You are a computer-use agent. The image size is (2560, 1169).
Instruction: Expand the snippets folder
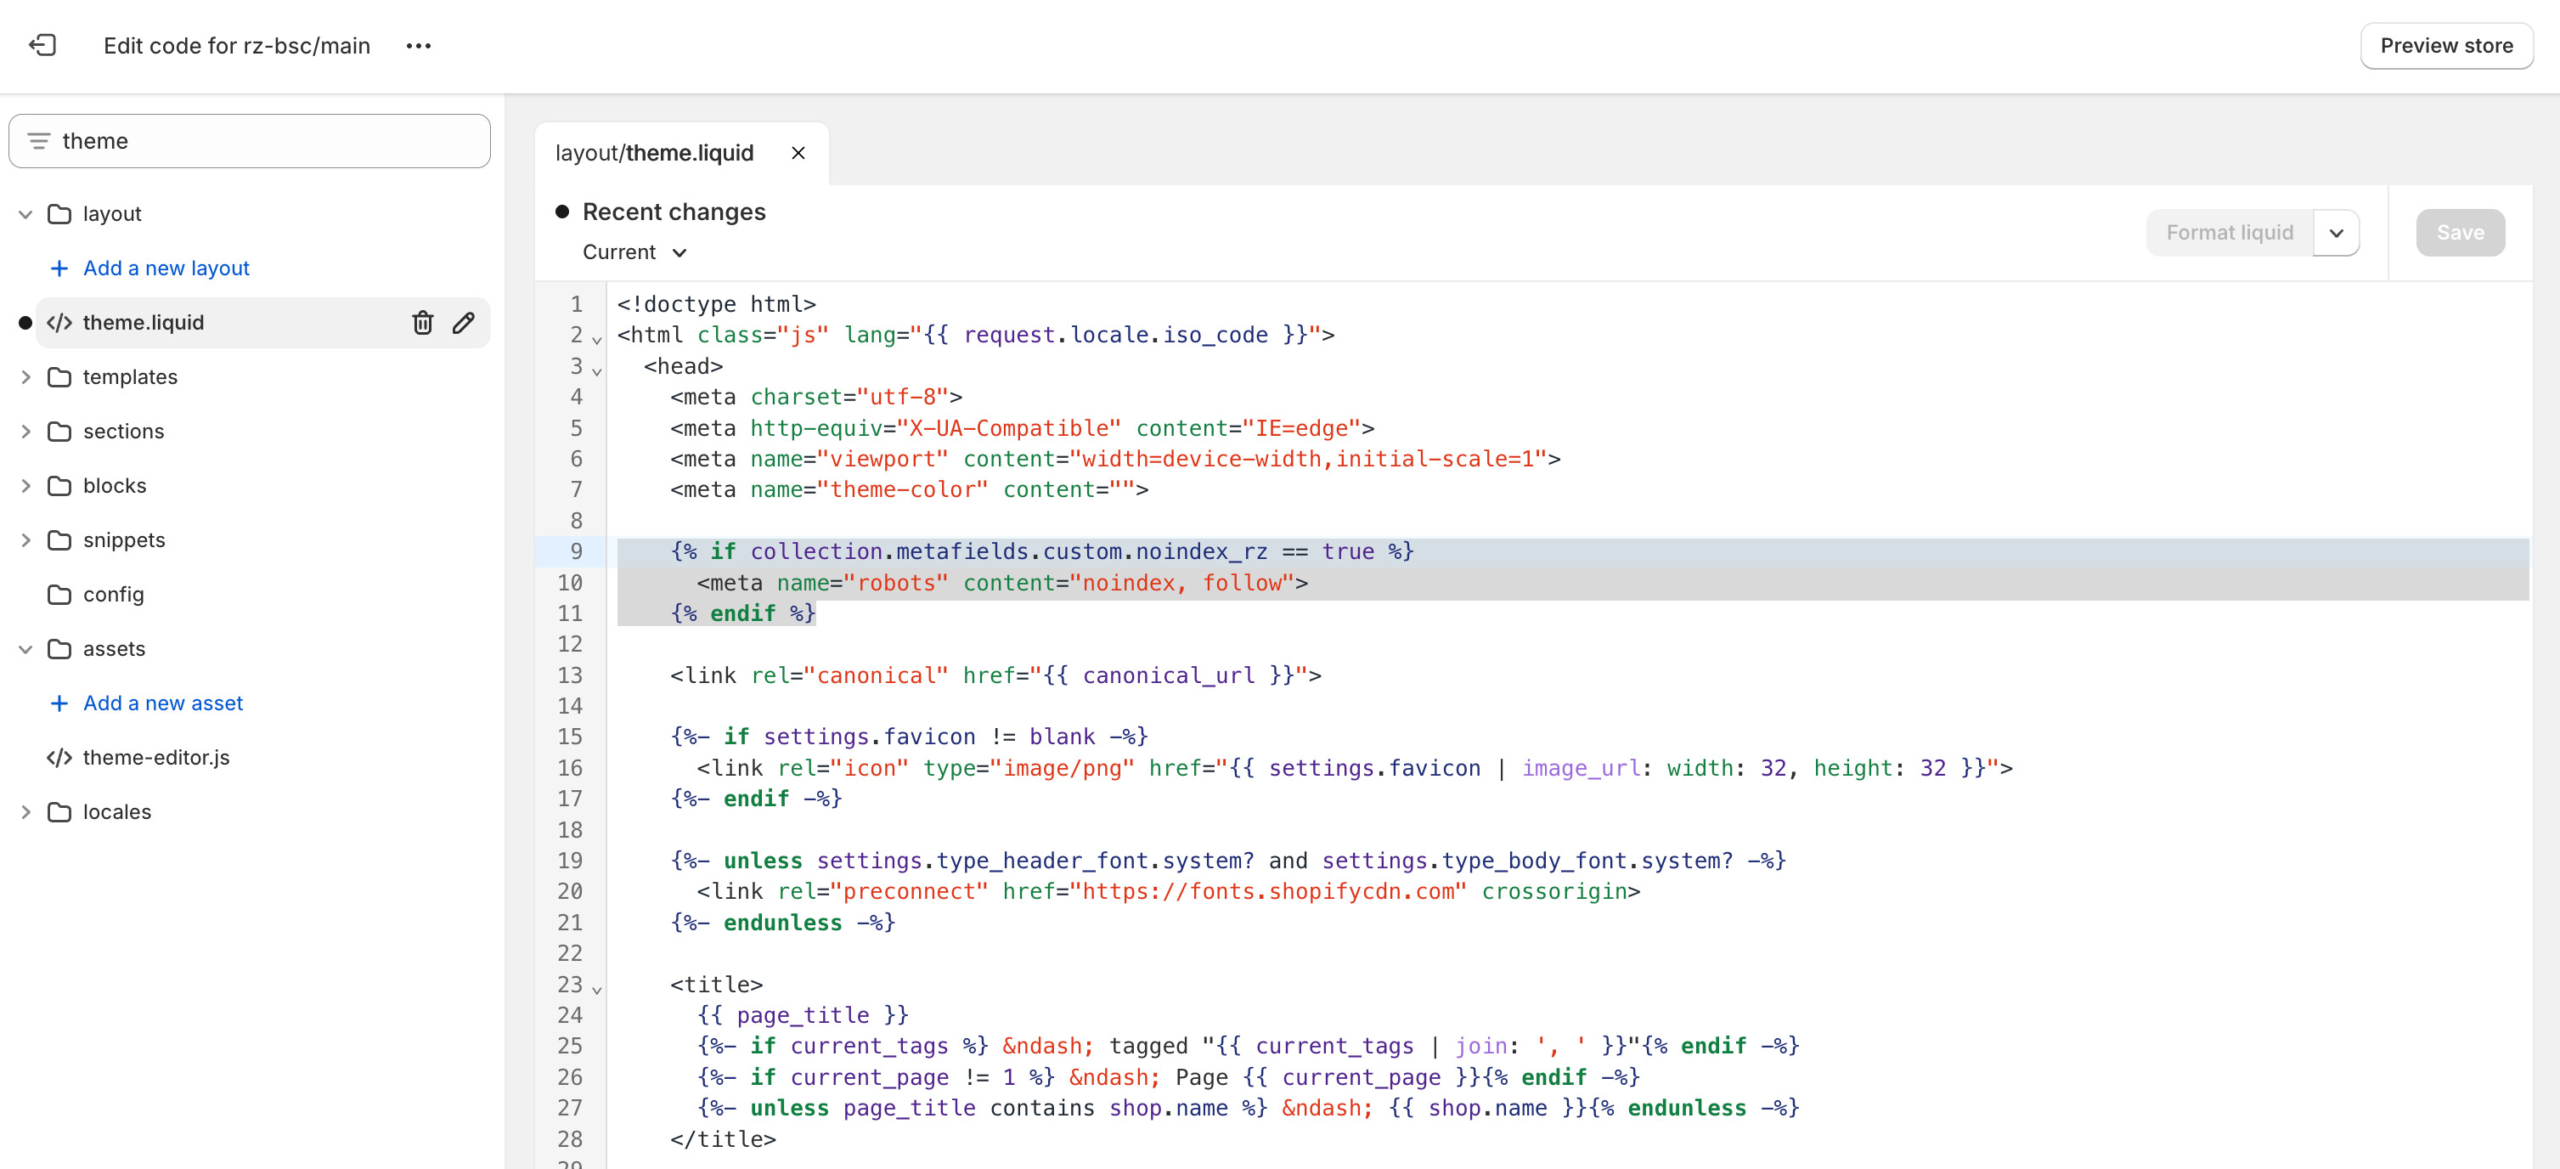[x=26, y=540]
